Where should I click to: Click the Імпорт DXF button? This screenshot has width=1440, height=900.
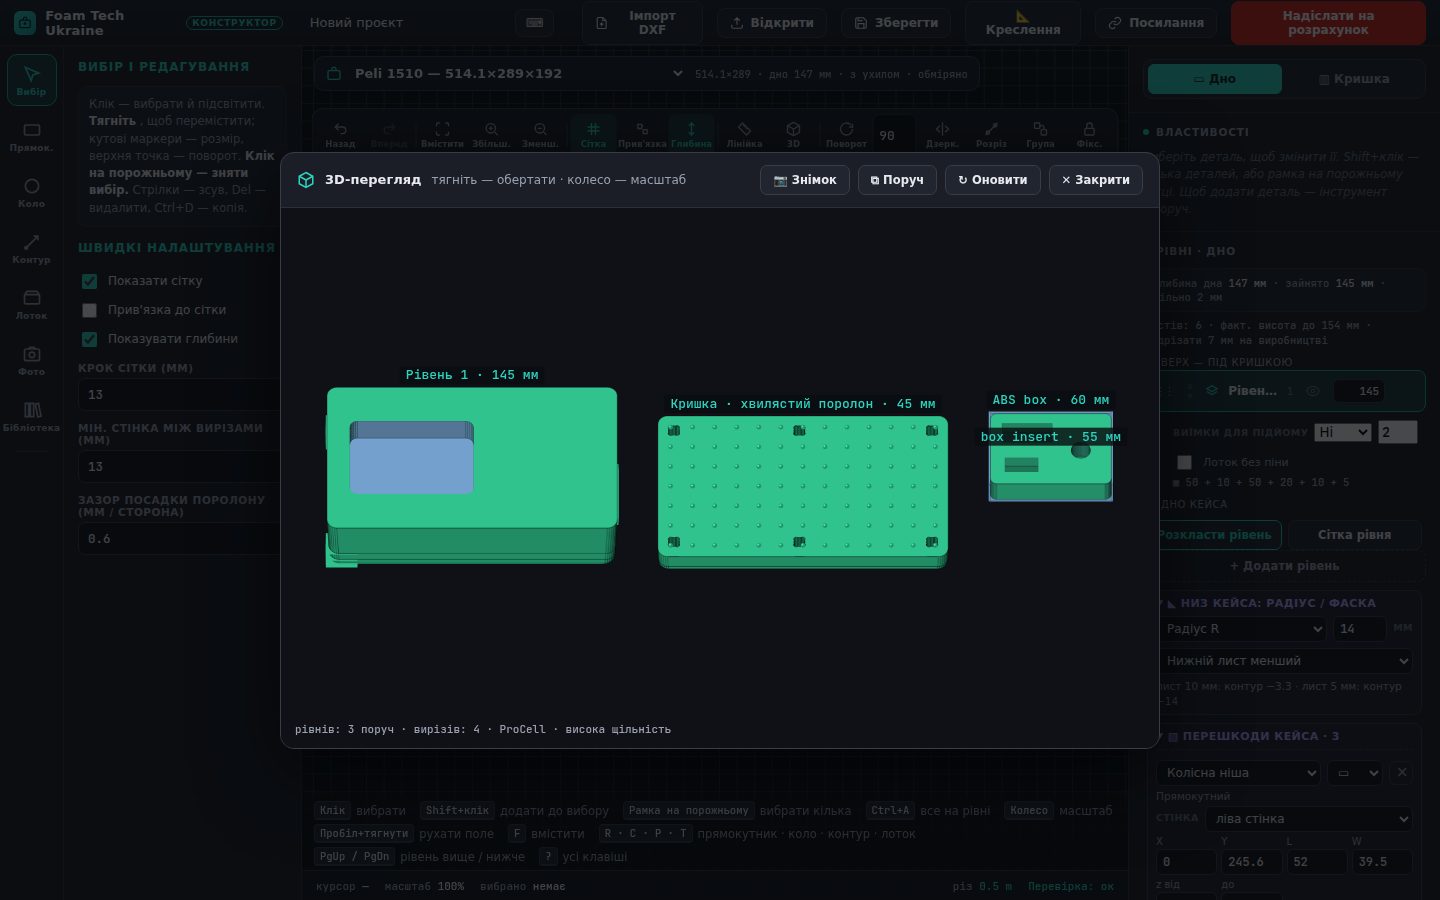coord(641,23)
